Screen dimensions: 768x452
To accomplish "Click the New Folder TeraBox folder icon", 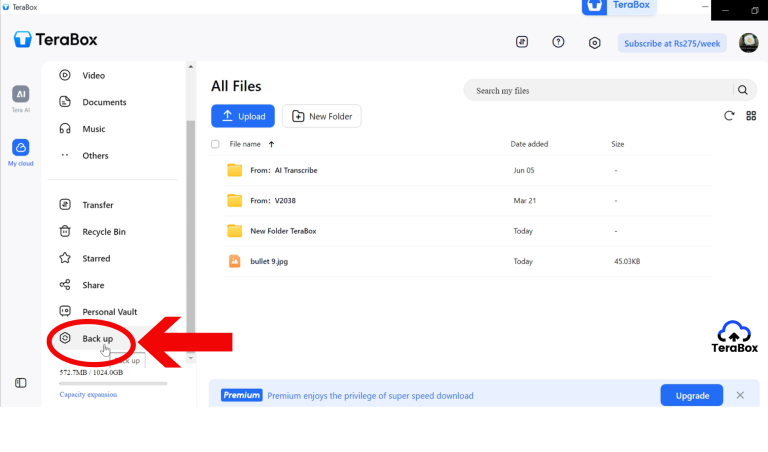I will click(x=235, y=231).
